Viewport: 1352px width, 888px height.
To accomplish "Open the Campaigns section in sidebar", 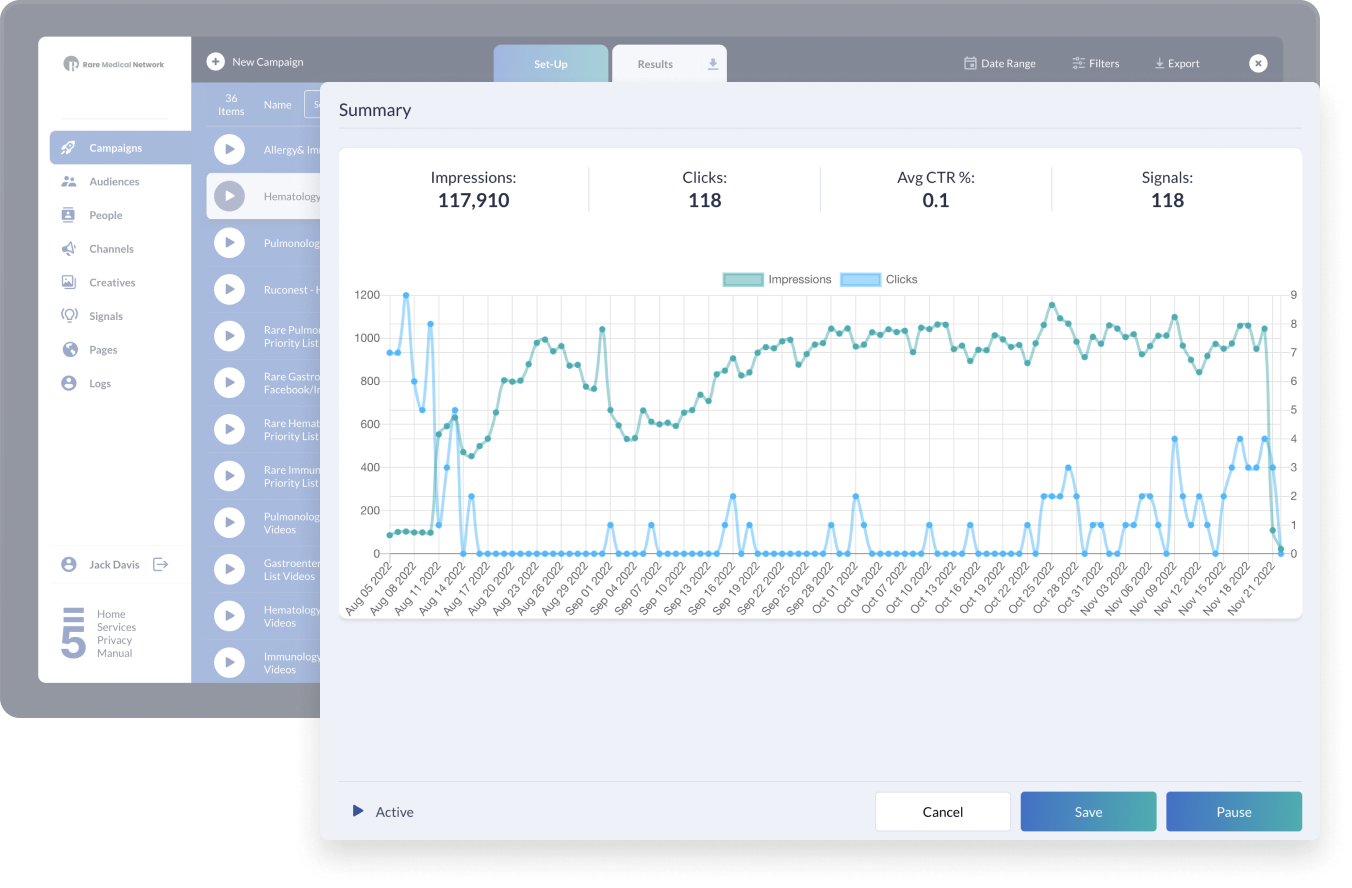I will point(115,148).
